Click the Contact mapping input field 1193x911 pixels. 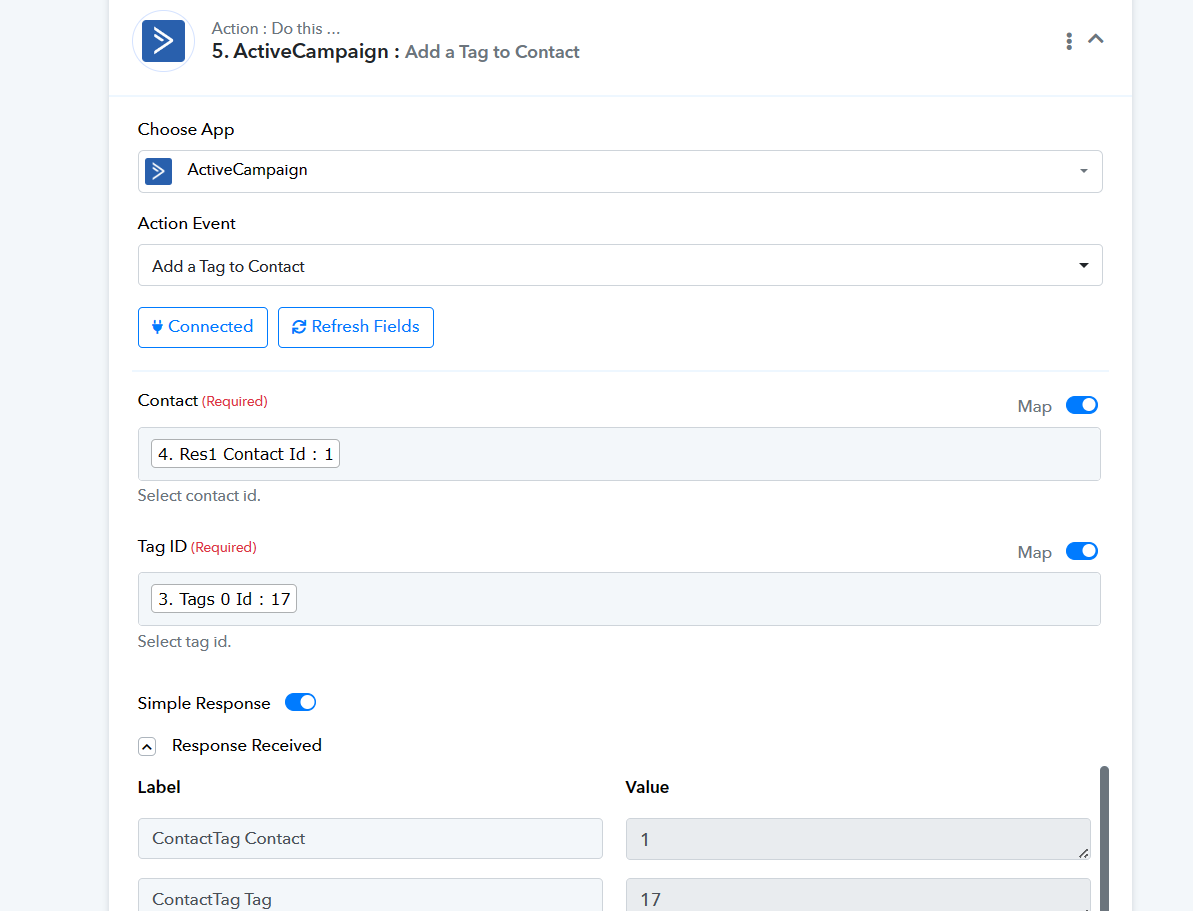click(619, 454)
